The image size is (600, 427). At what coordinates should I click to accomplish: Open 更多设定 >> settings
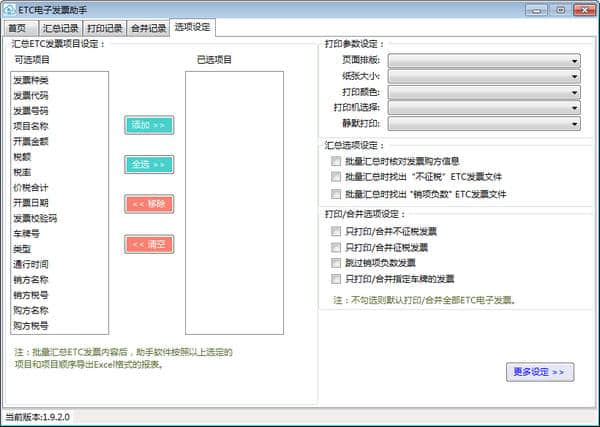tap(540, 372)
